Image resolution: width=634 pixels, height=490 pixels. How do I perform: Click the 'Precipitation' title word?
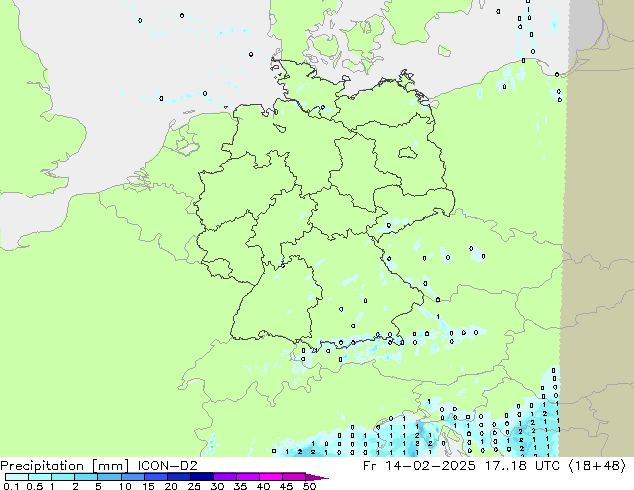coord(42,466)
